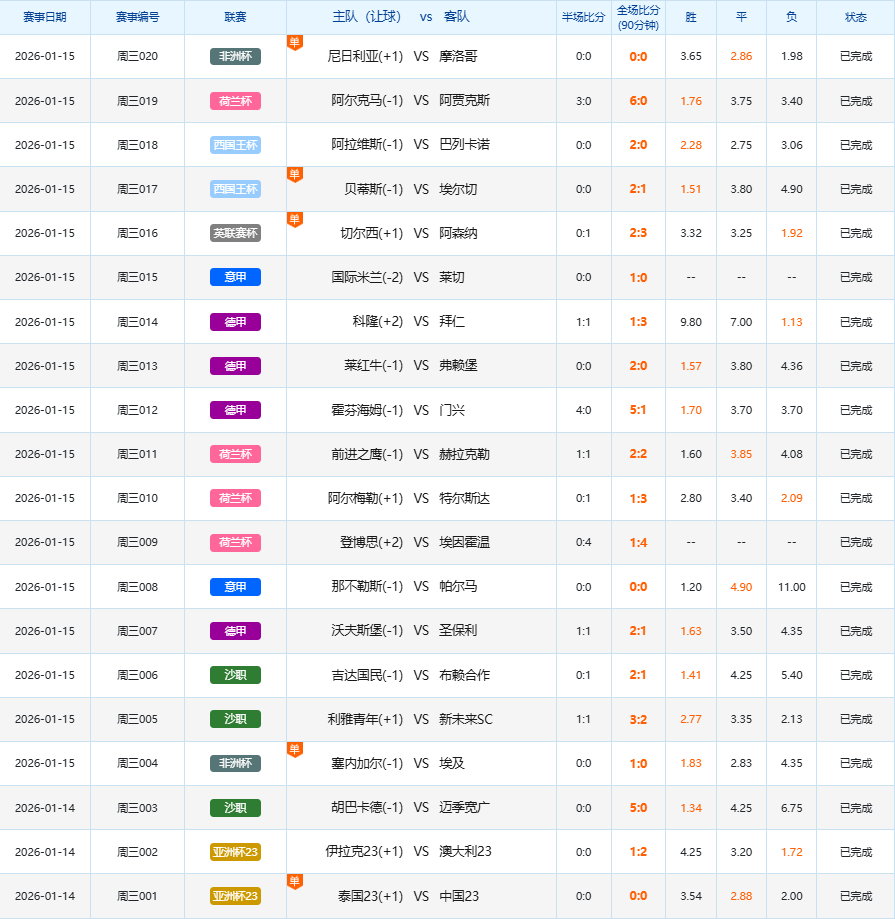Click the 非洲杯 tag for match 周三020
This screenshot has width=895, height=919.
coord(235,57)
